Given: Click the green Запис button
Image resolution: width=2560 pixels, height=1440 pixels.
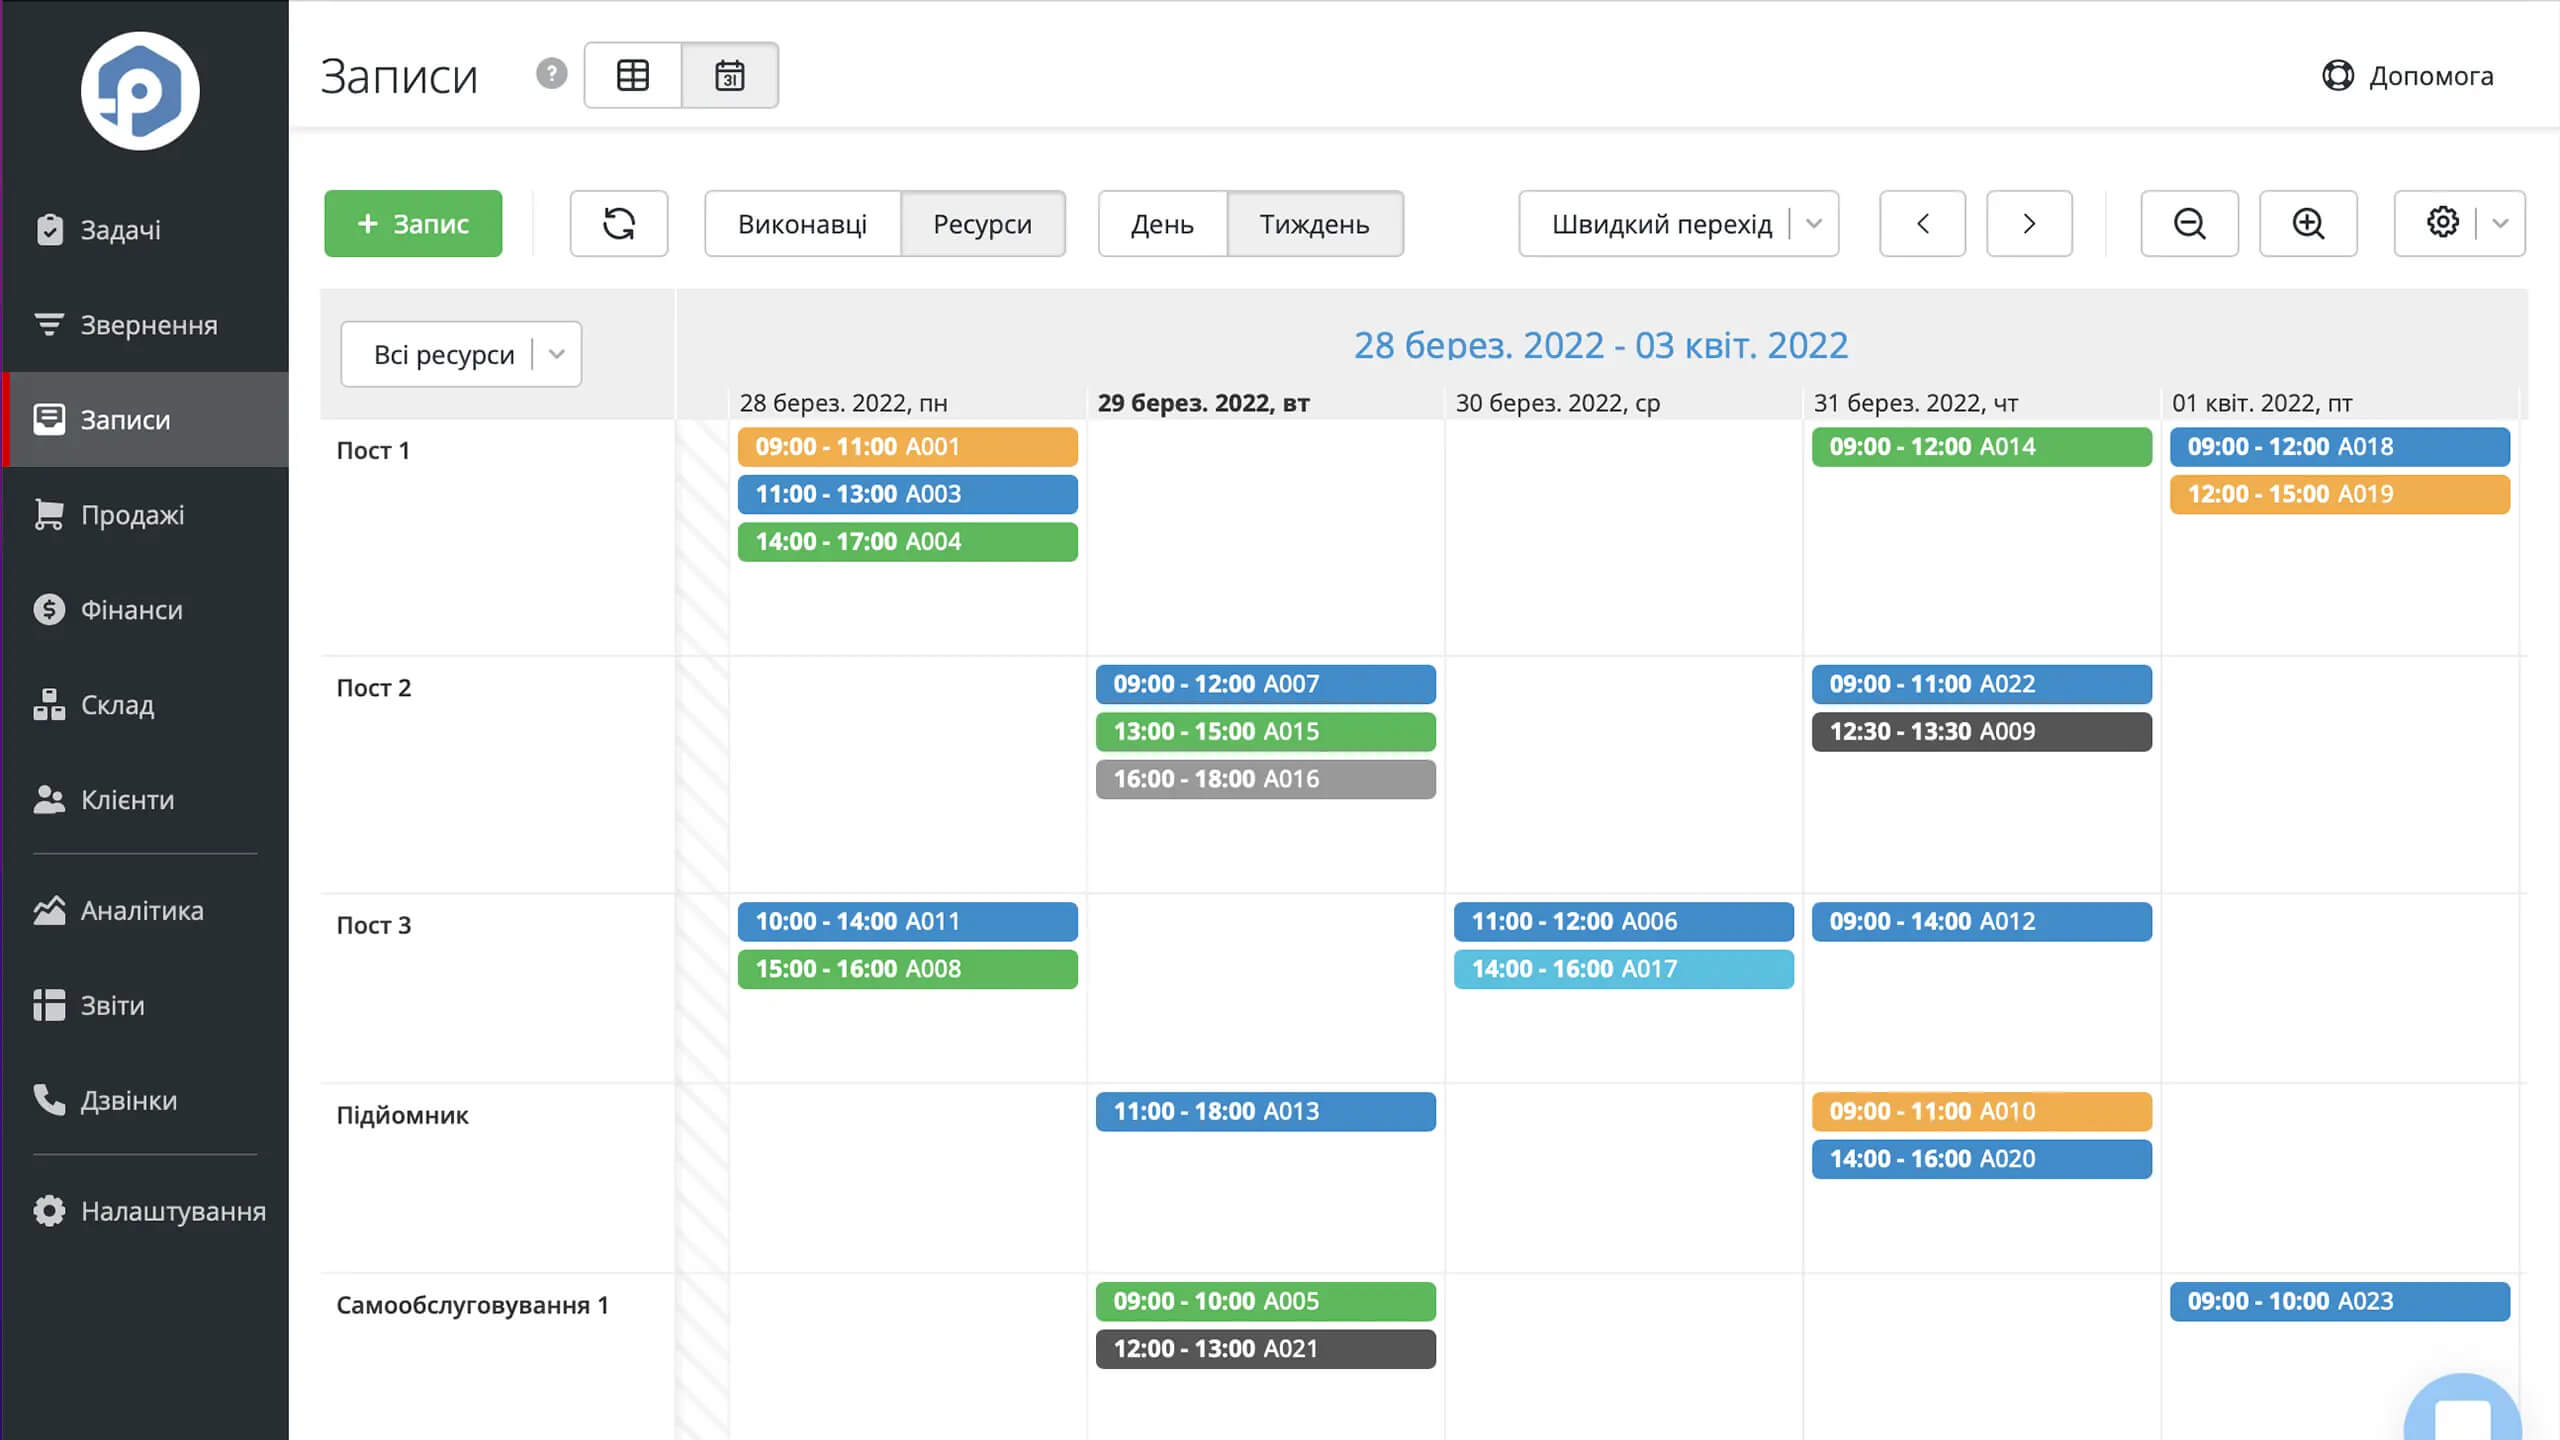Looking at the screenshot, I should (x=413, y=224).
